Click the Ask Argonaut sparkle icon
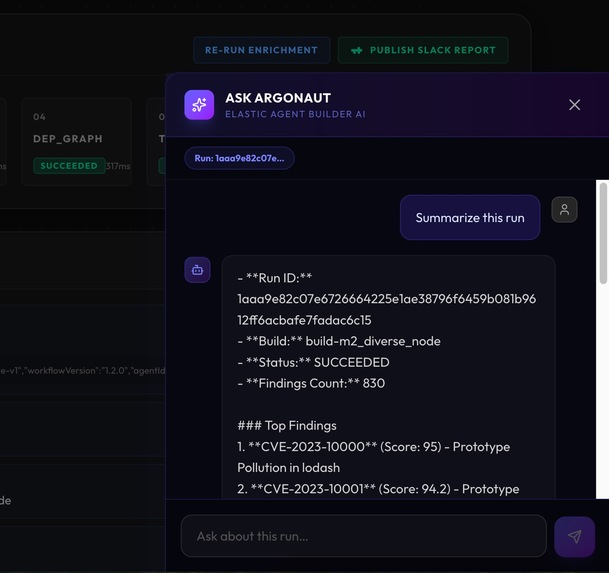This screenshot has height=573, width=609. coord(199,105)
